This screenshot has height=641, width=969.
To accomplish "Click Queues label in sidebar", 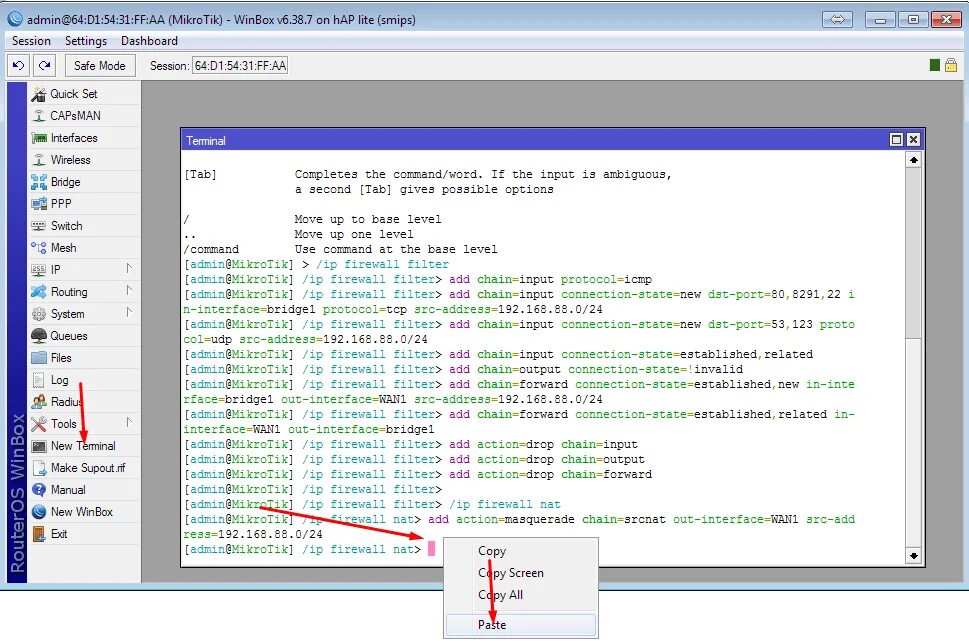I will coord(69,336).
